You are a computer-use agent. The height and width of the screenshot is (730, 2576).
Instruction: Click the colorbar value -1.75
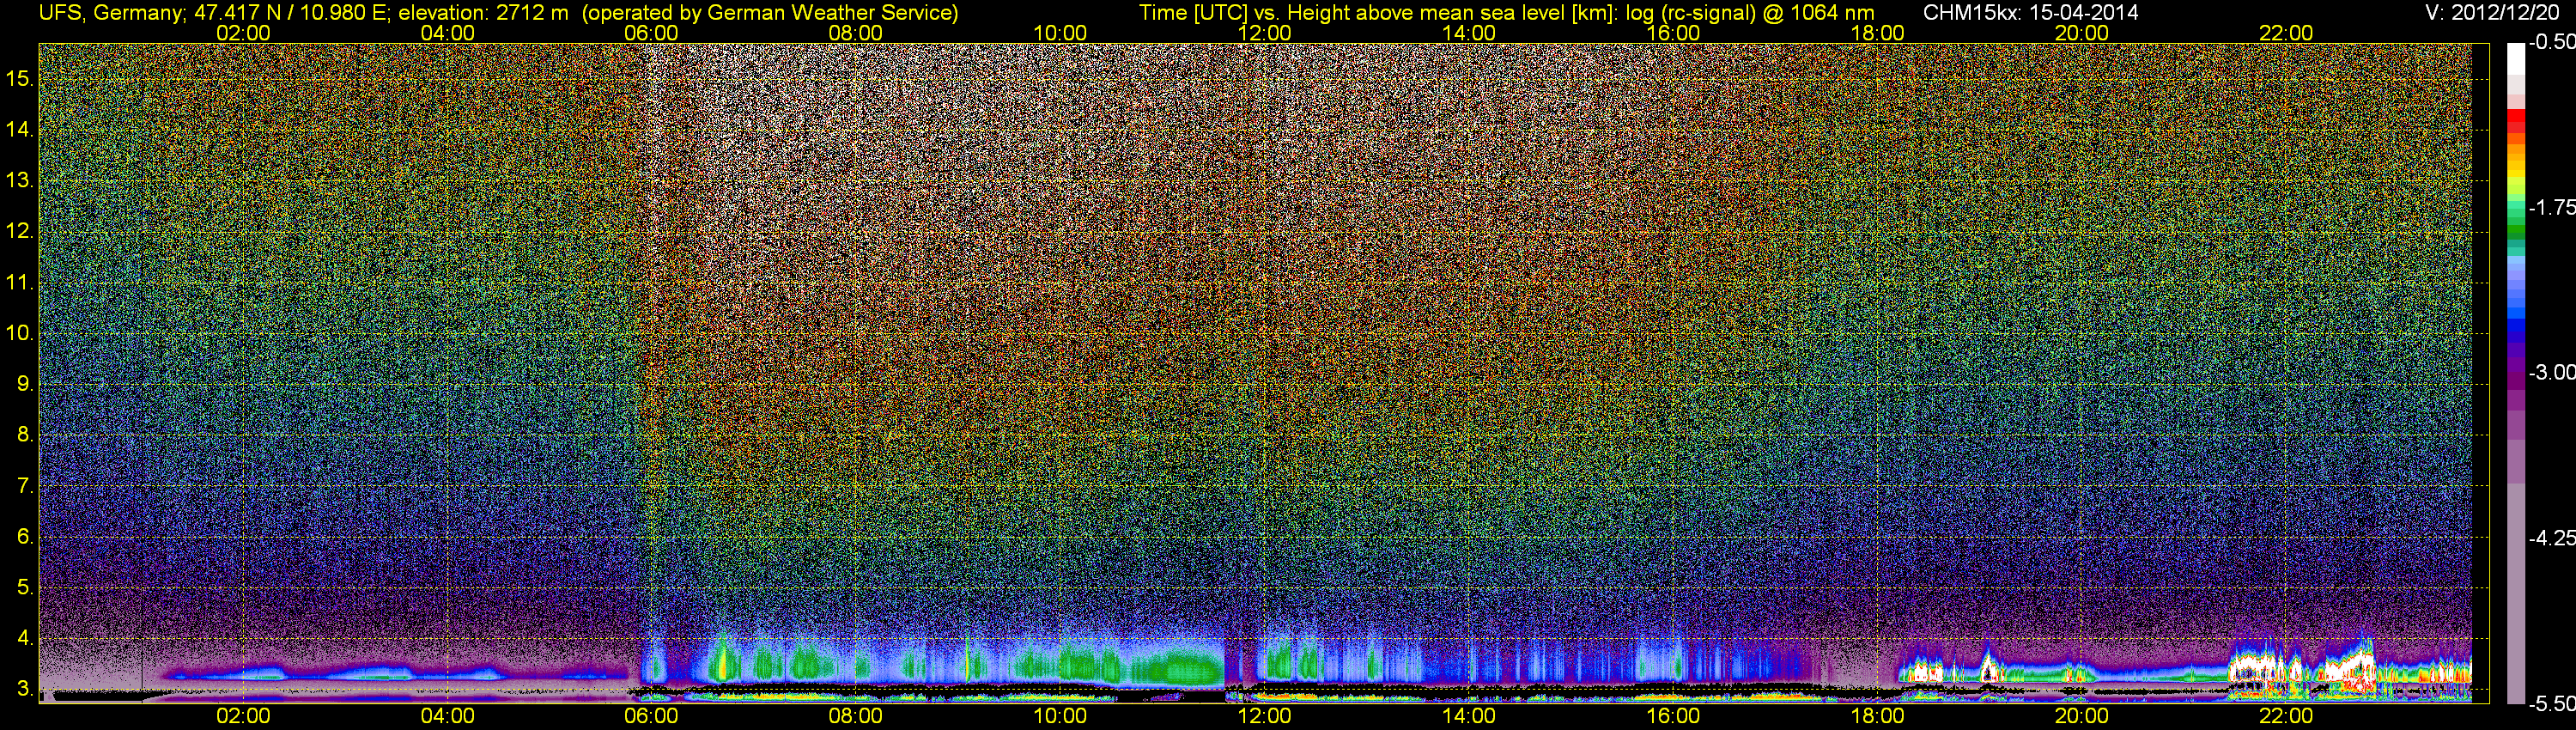2551,207
